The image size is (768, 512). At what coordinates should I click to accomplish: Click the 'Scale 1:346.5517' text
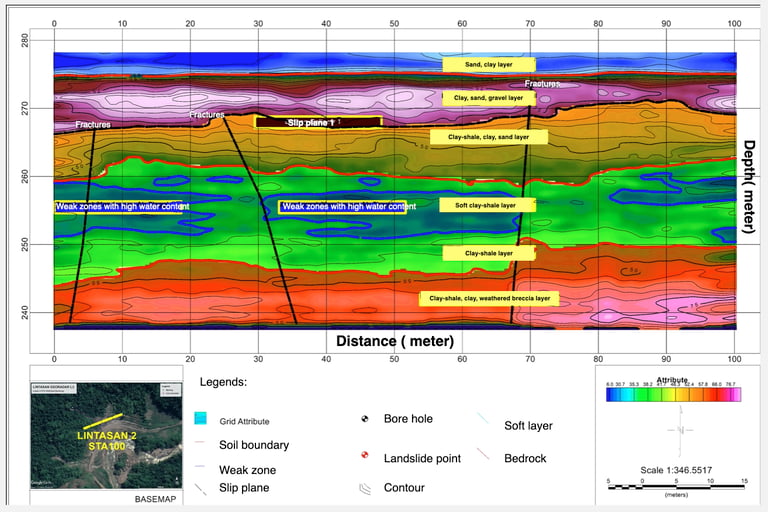coord(676,470)
